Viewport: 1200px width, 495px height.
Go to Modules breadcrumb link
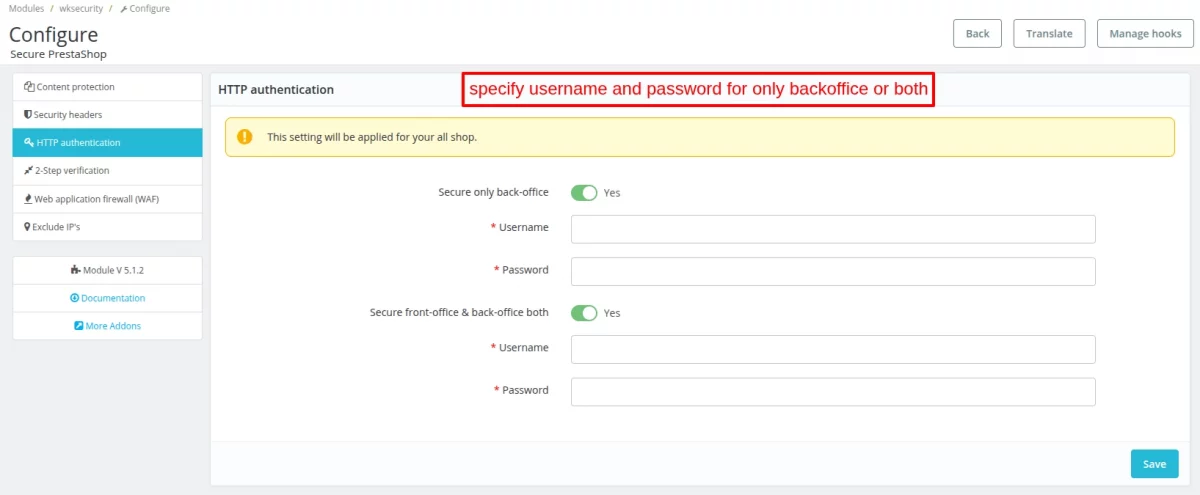tap(26, 8)
